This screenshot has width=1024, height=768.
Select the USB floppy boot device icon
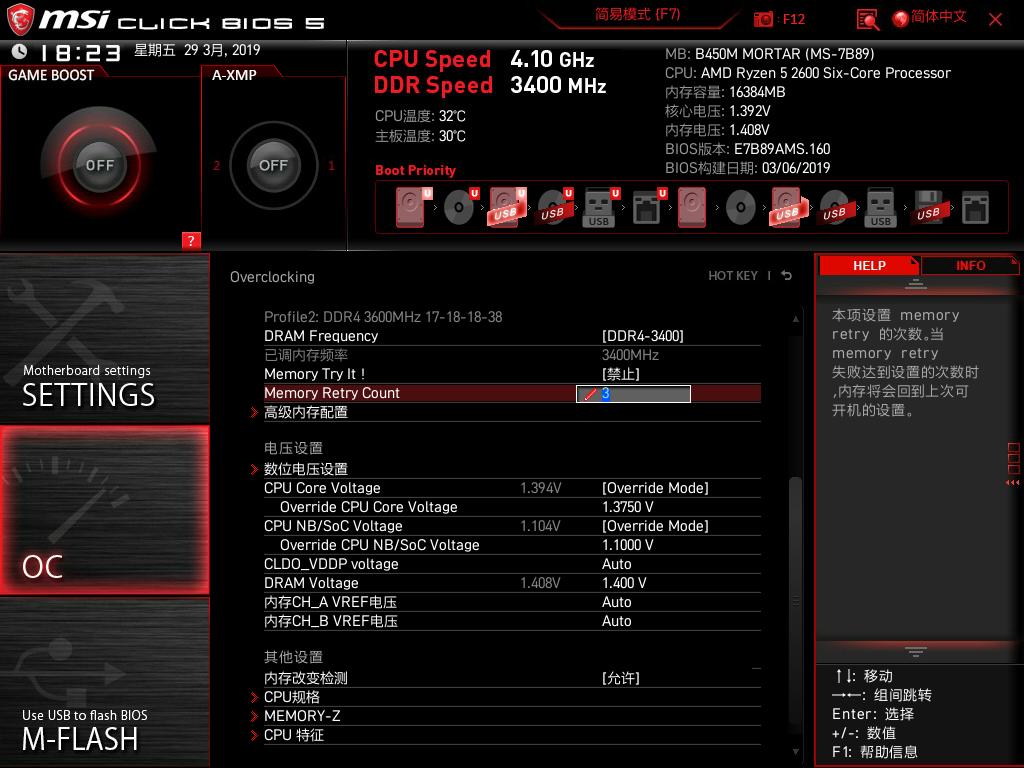[929, 207]
